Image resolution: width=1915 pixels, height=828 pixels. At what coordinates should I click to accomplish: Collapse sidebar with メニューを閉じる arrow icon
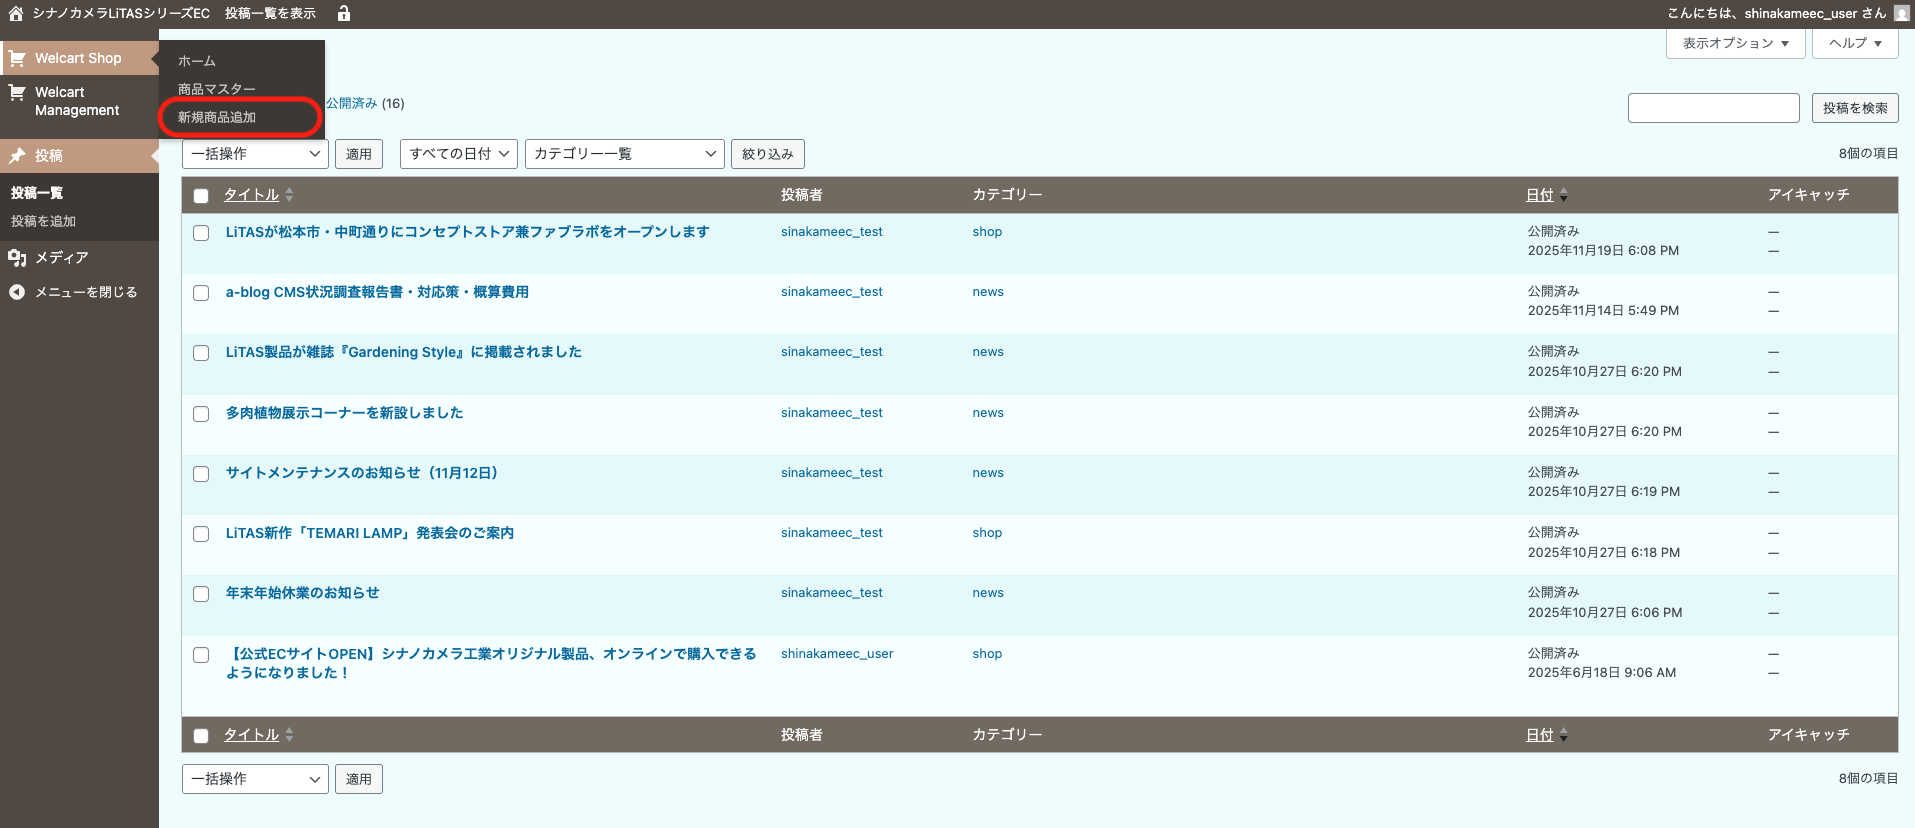17,292
